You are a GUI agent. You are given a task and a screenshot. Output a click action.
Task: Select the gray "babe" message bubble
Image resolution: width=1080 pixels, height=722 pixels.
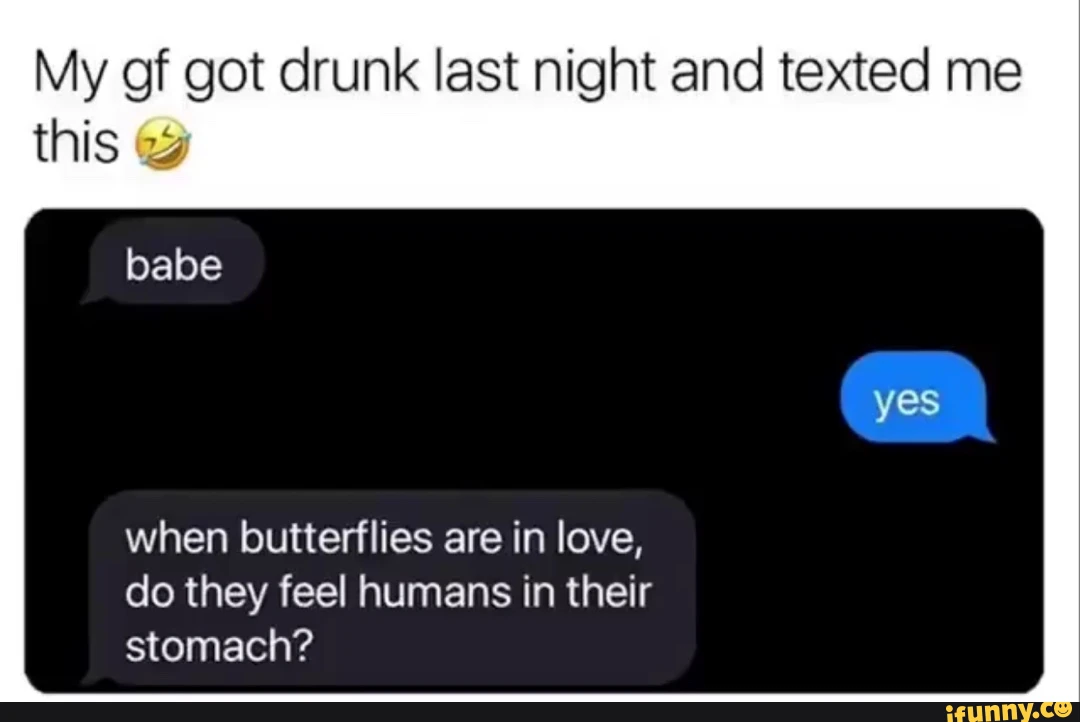pyautogui.click(x=174, y=261)
